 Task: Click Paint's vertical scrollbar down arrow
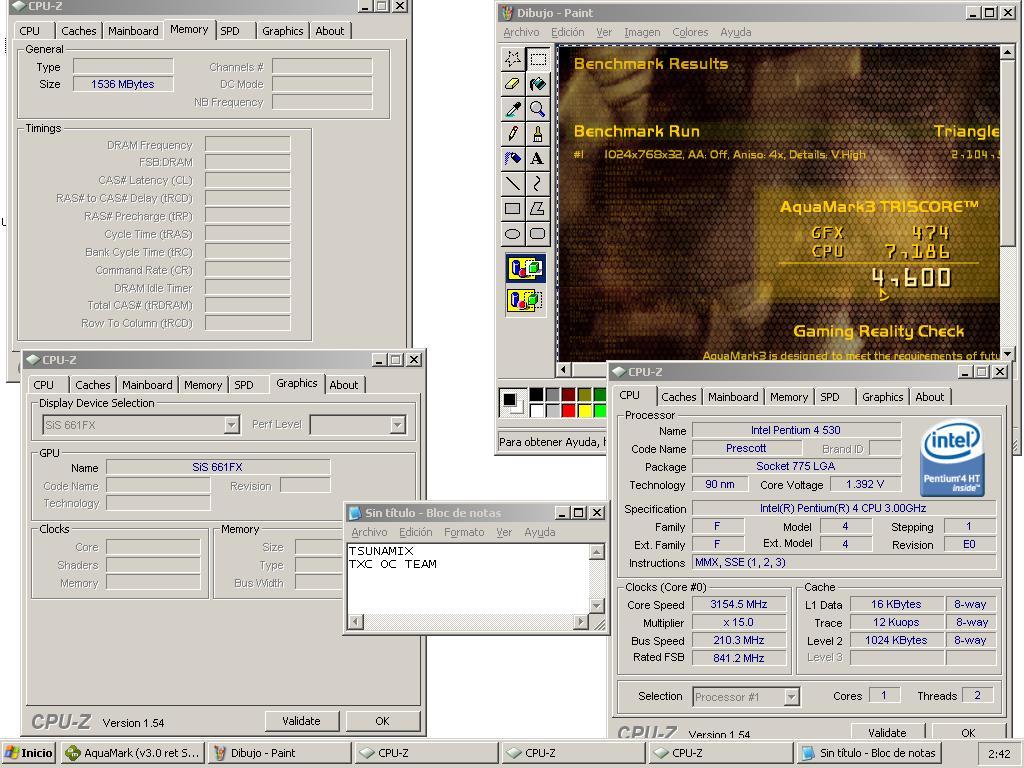(1007, 354)
